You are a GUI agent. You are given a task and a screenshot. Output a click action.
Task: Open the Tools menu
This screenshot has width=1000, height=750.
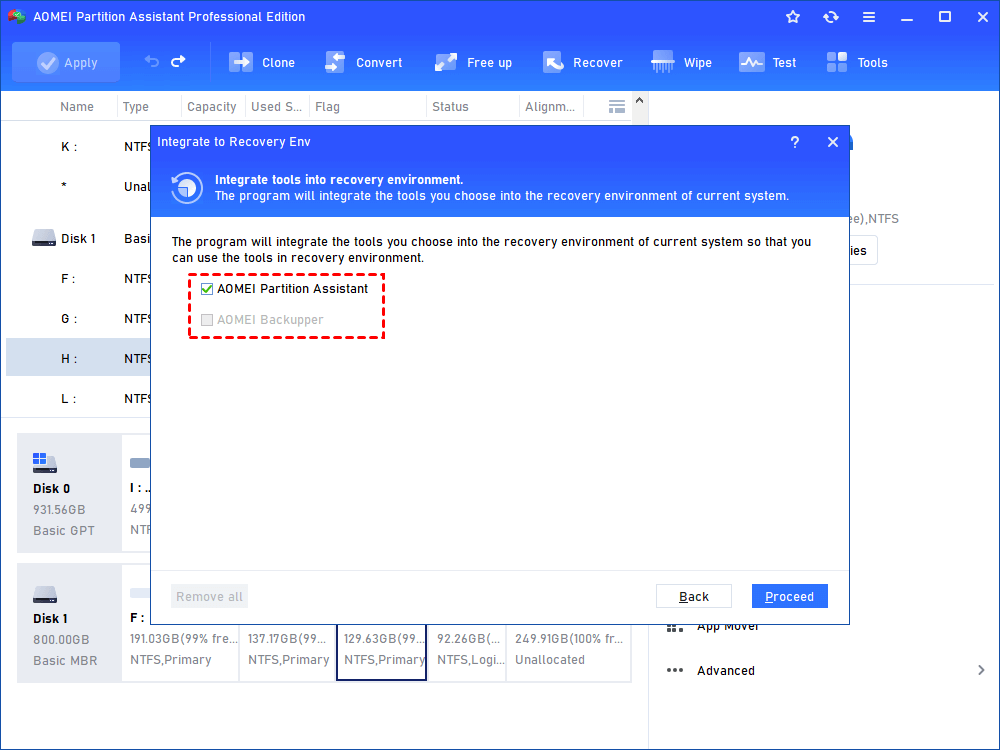[x=857, y=62]
